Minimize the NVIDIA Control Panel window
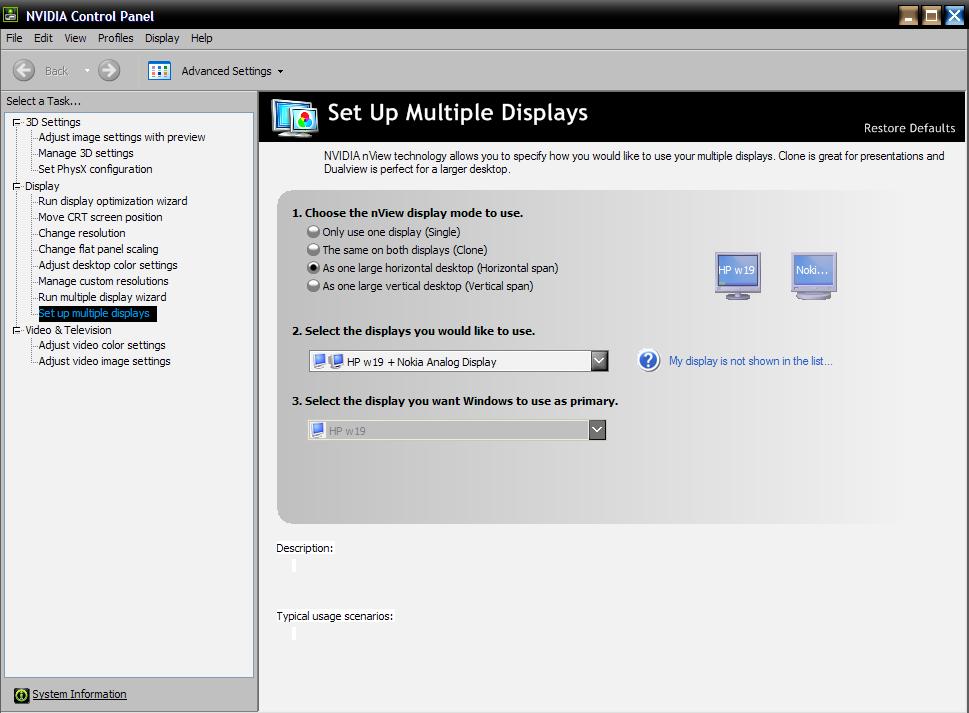The image size is (969, 713). click(908, 15)
